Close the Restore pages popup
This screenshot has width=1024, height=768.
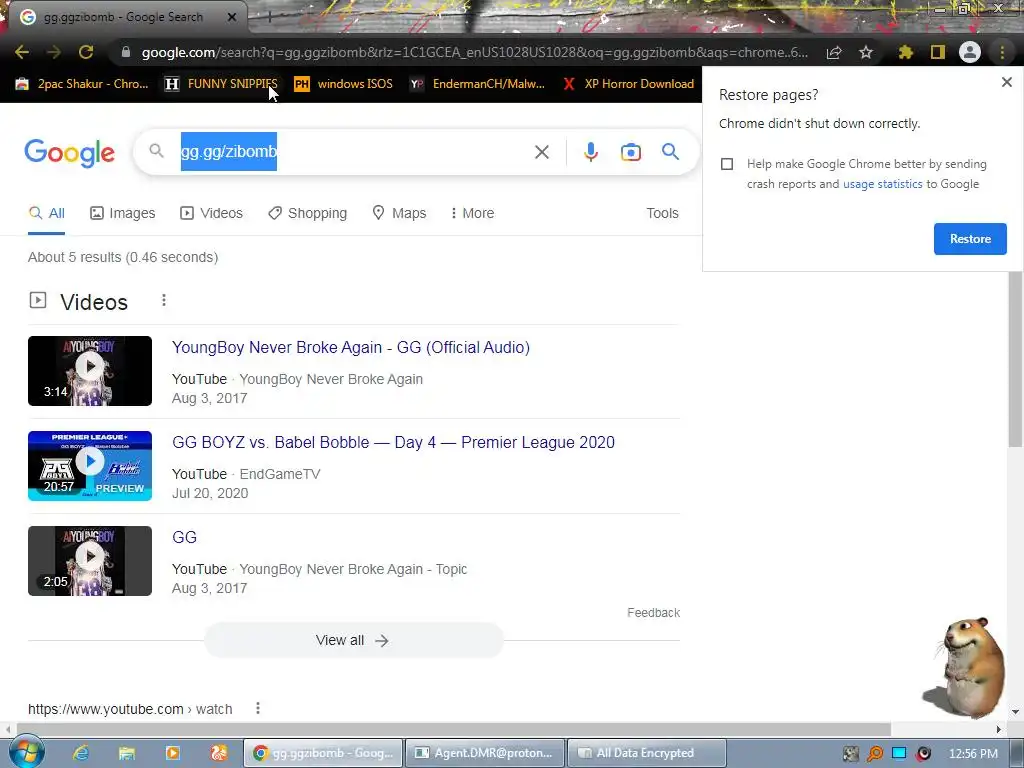(1006, 82)
